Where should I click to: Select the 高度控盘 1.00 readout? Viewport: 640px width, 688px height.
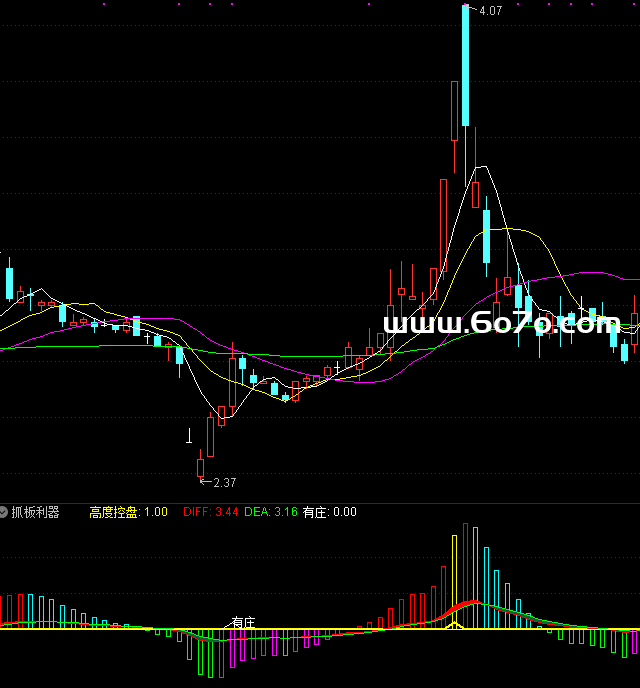(128, 512)
